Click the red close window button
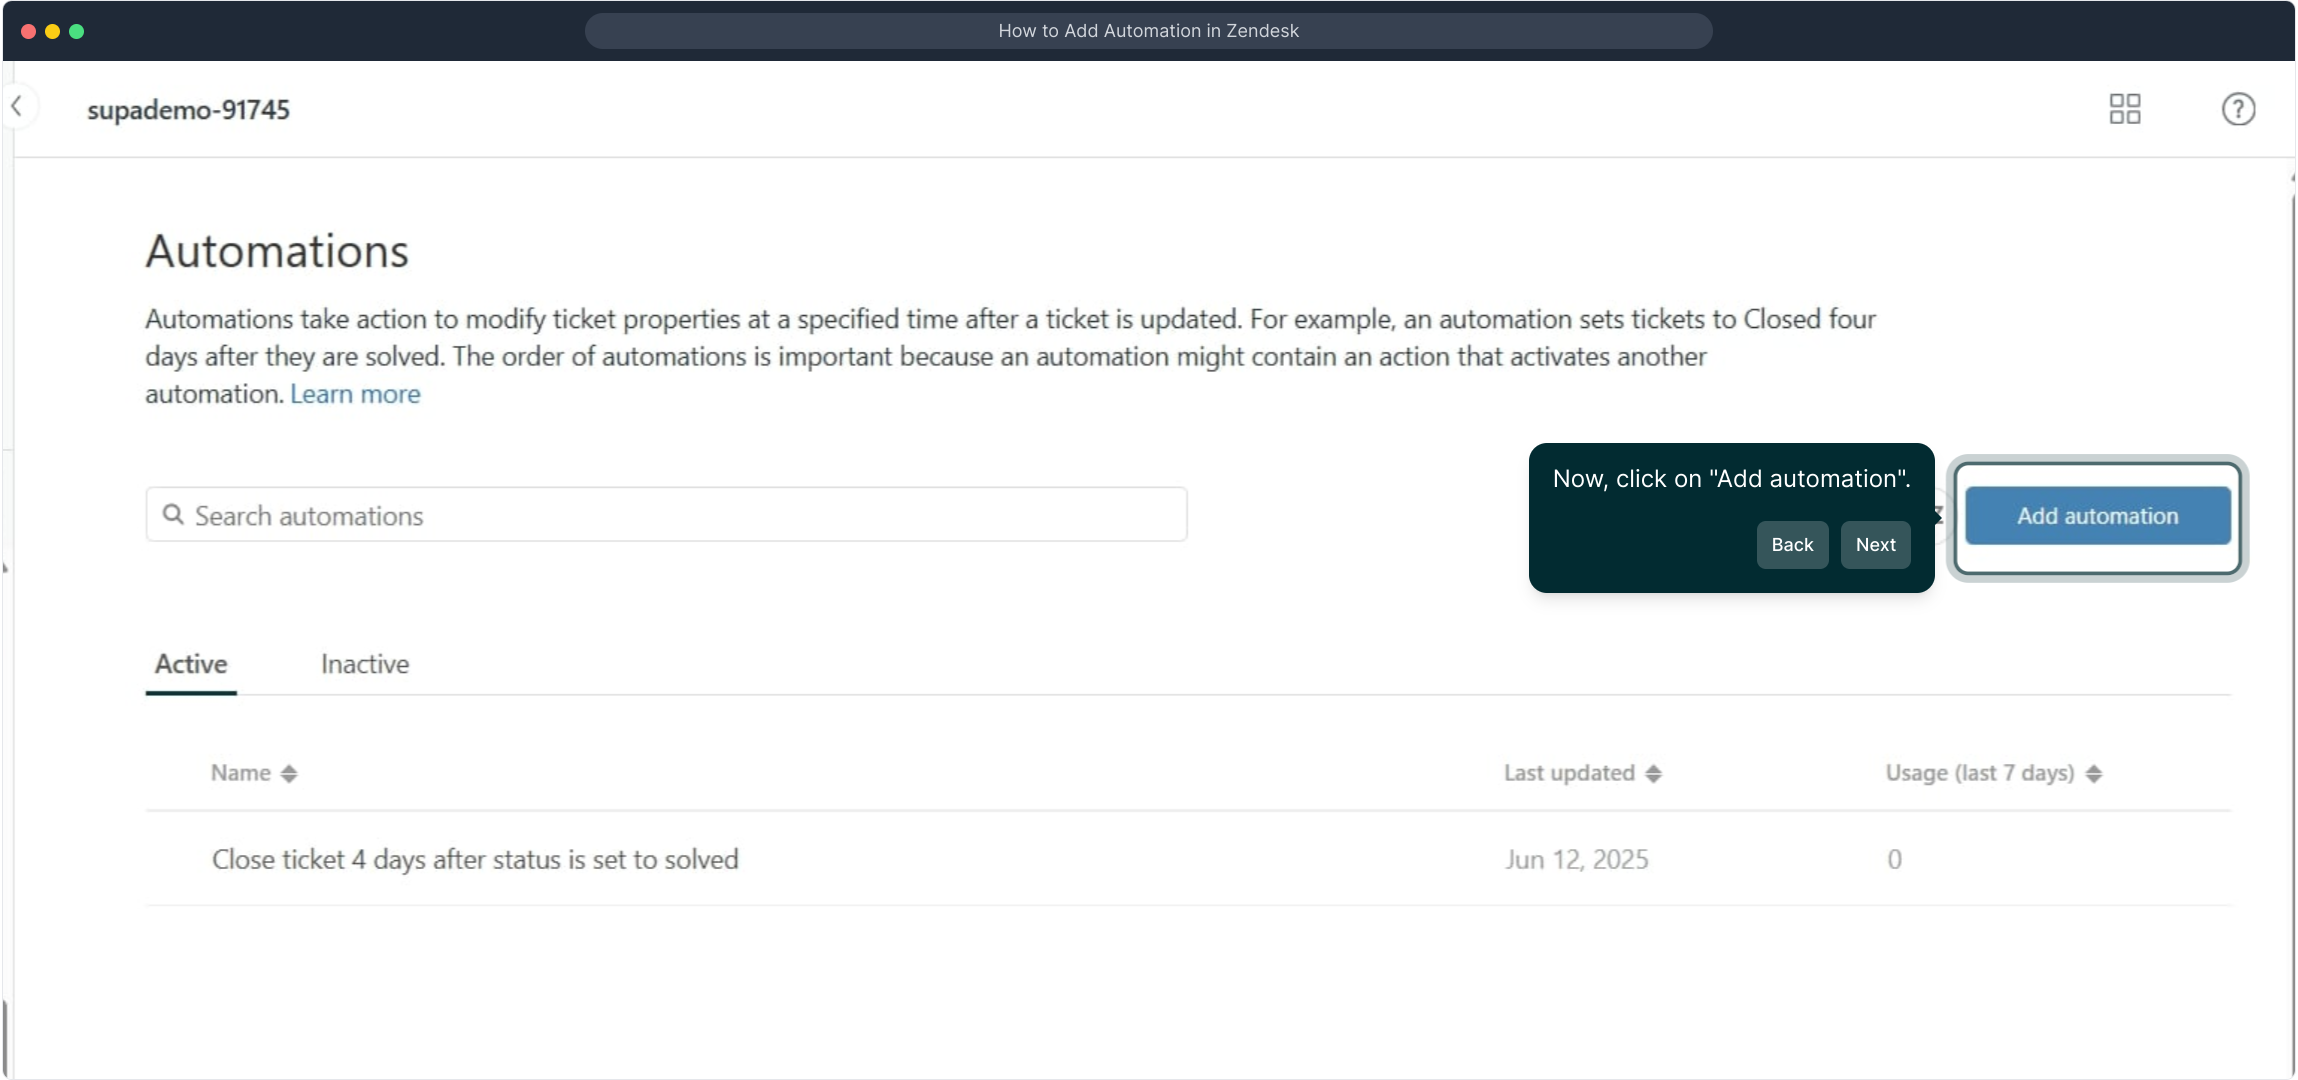The width and height of the screenshot is (2298, 1080). point(29,31)
